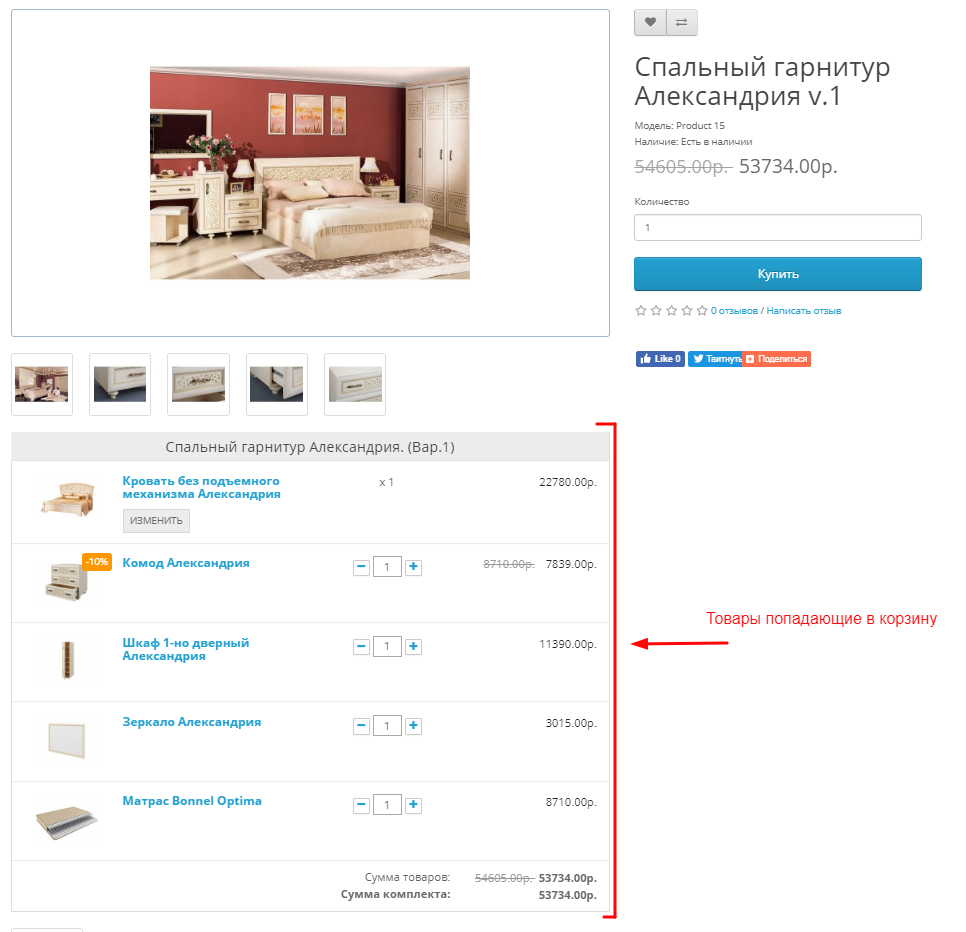Open the 0 отзывов reviews link

coord(734,310)
